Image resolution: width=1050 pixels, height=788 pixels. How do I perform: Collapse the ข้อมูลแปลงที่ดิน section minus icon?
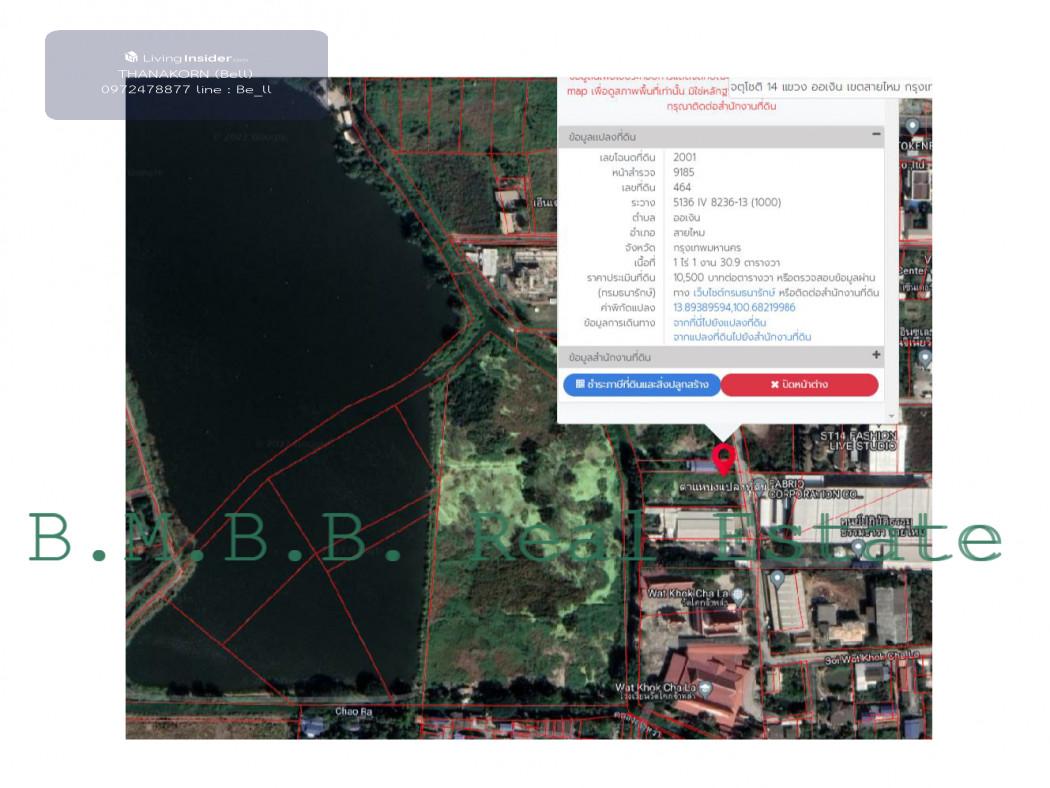876,135
